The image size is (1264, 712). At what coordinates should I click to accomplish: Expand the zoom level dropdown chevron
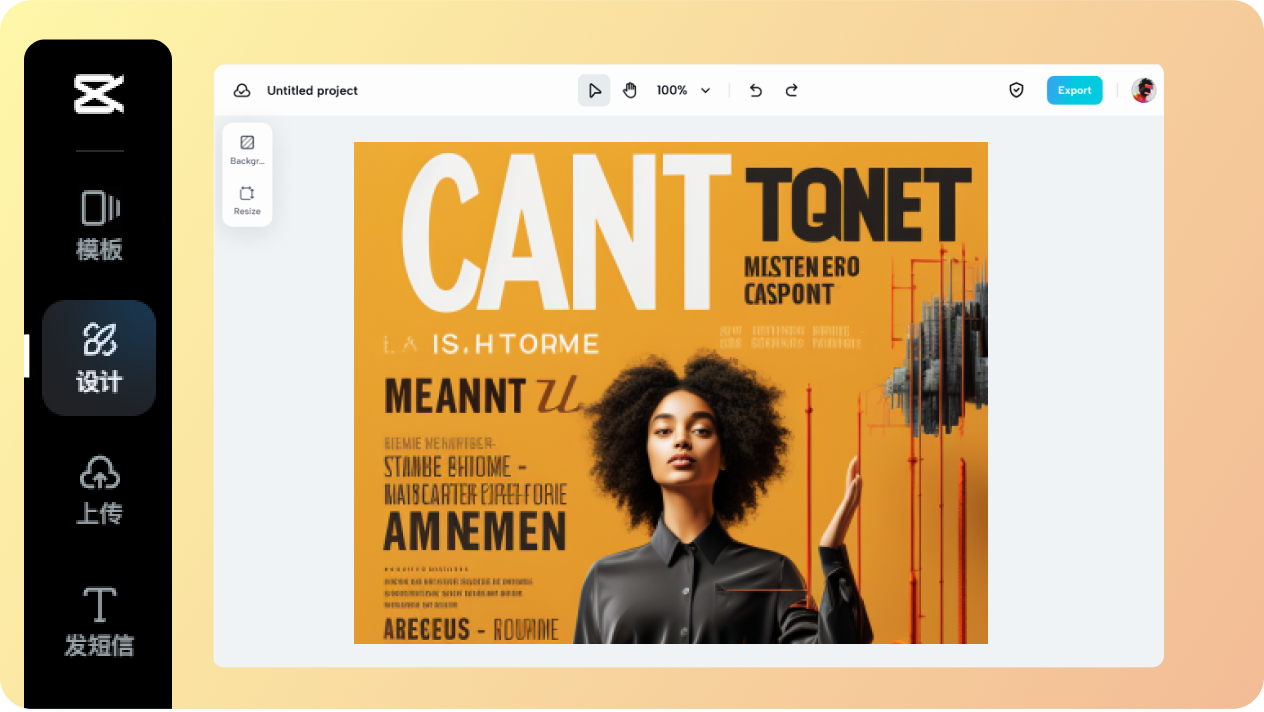705,91
